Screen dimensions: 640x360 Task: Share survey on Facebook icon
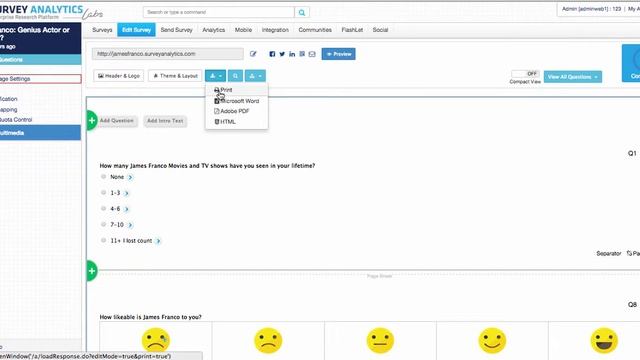(272, 54)
